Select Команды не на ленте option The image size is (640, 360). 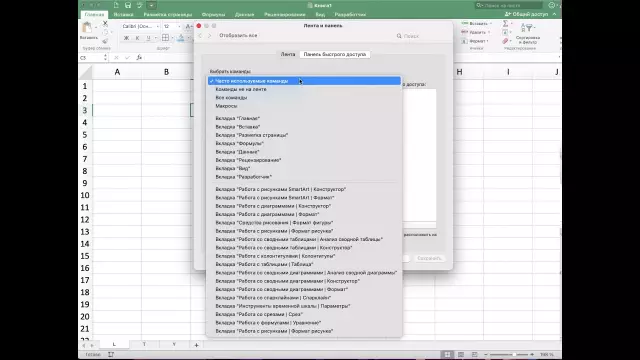(x=304, y=89)
